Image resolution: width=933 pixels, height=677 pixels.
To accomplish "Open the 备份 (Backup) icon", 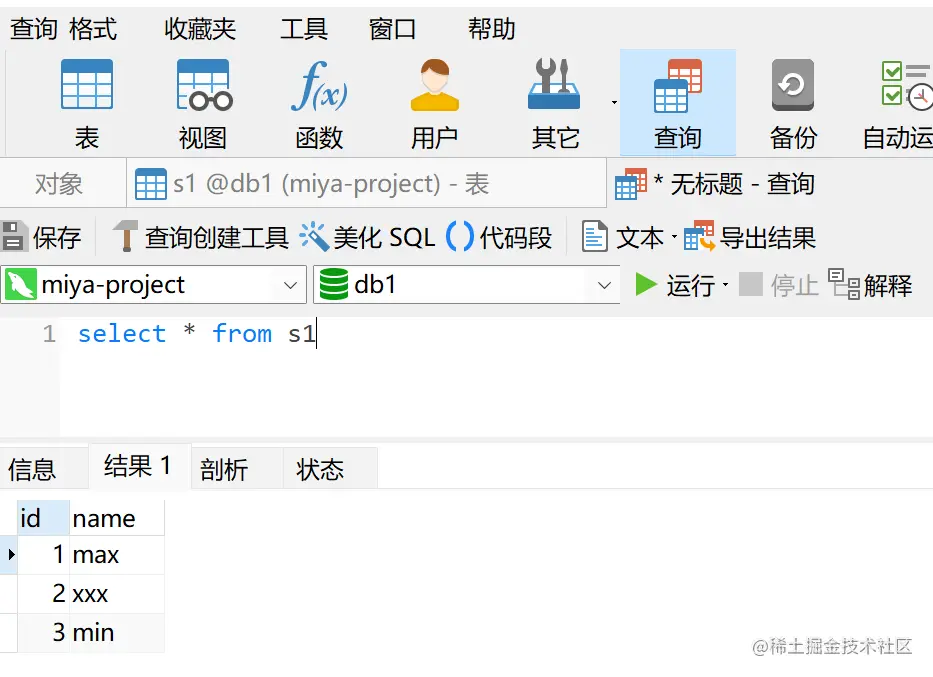I will (x=793, y=104).
